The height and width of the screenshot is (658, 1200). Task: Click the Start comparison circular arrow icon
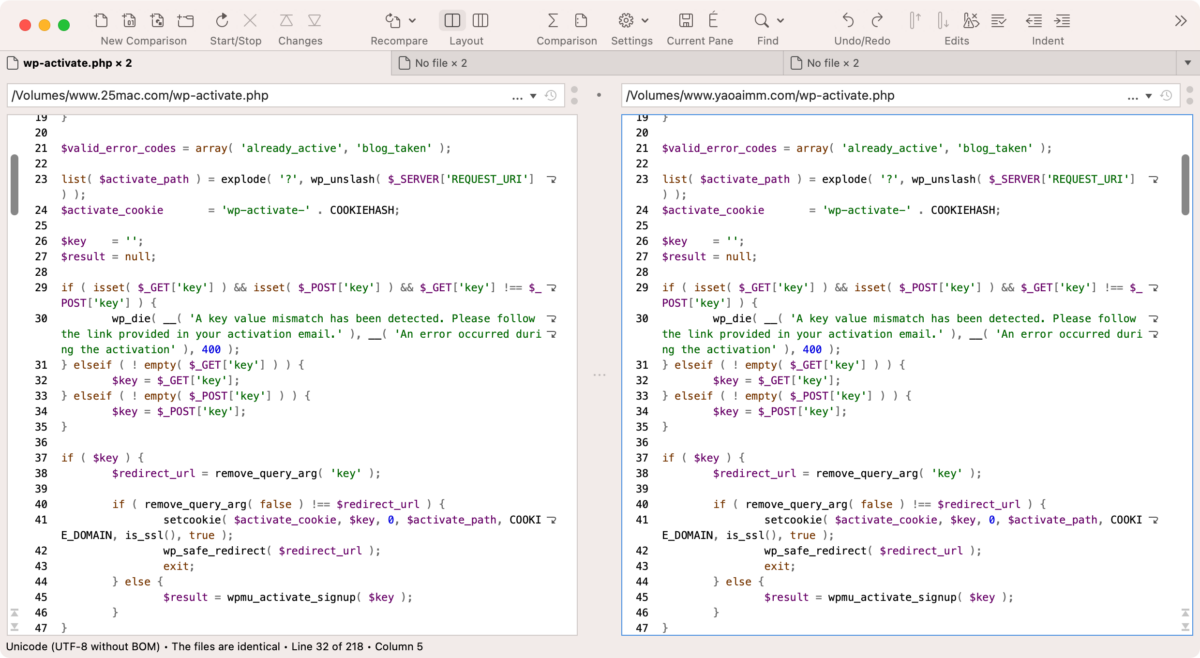(x=222, y=20)
